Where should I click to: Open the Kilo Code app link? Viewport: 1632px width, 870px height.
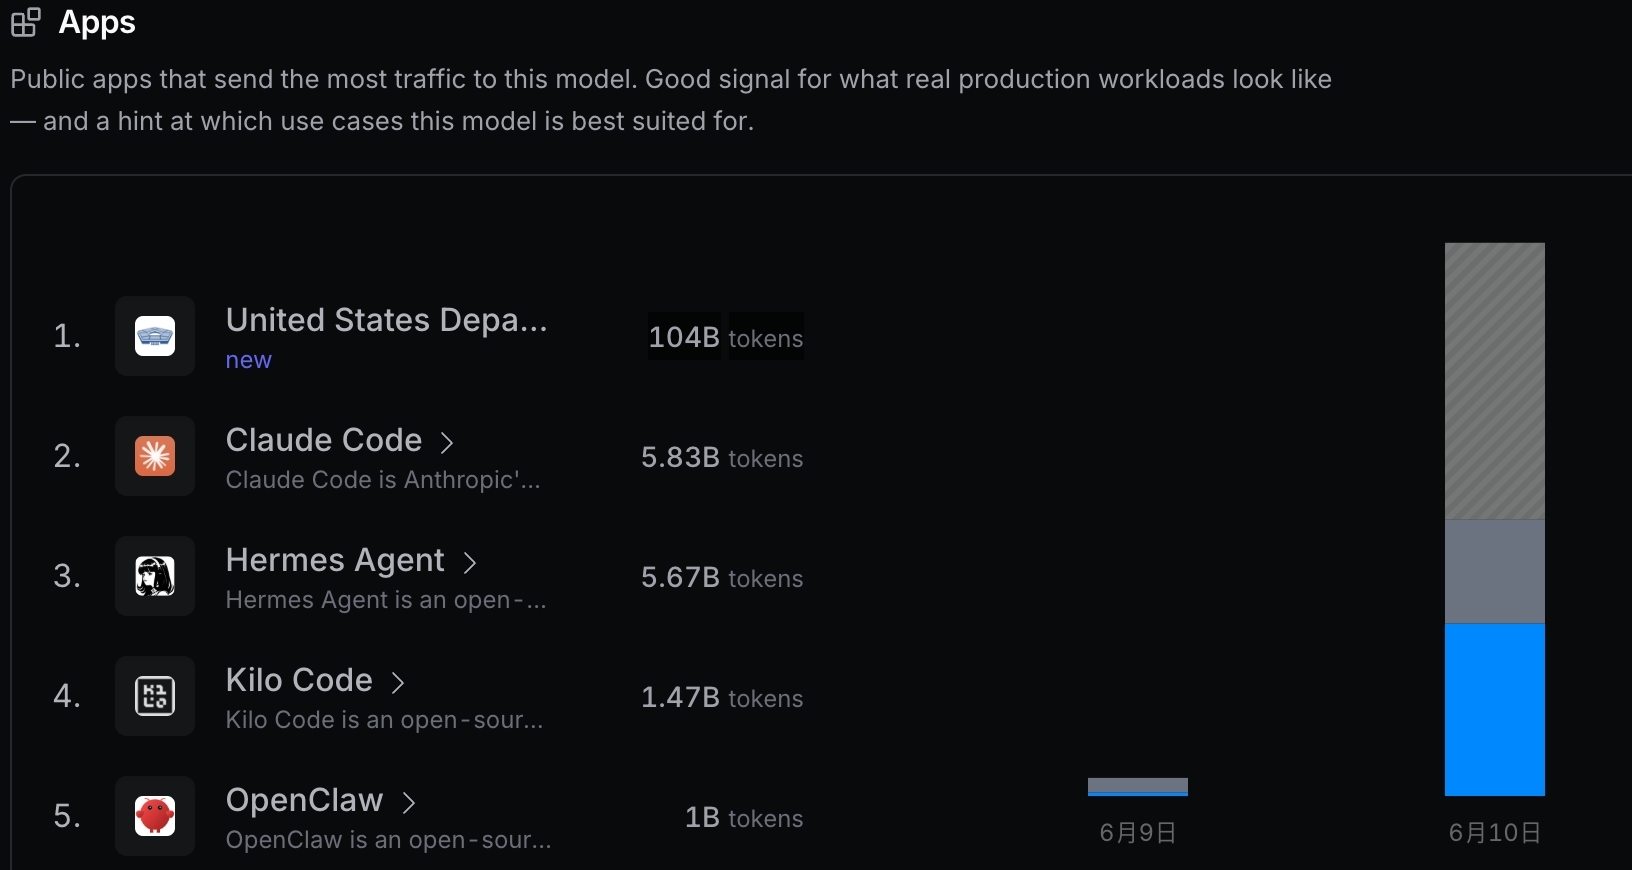click(x=299, y=680)
